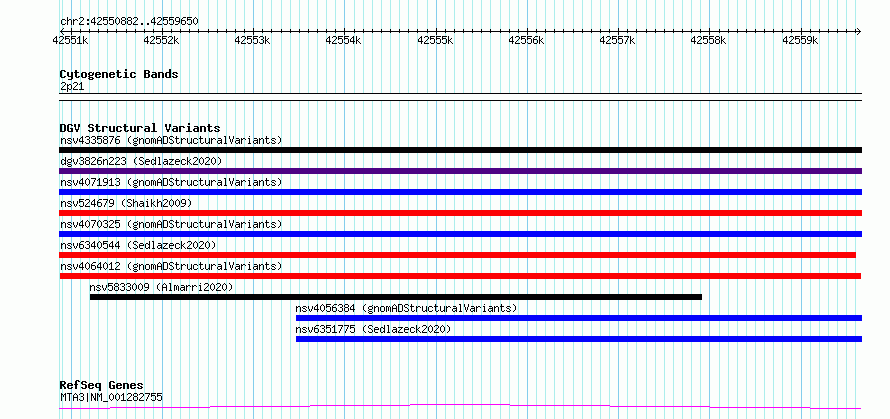Click the nsv4335876 (gnomADStructuralVariants) label
Viewport: 890px width, 419px height.
[x=171, y=140]
